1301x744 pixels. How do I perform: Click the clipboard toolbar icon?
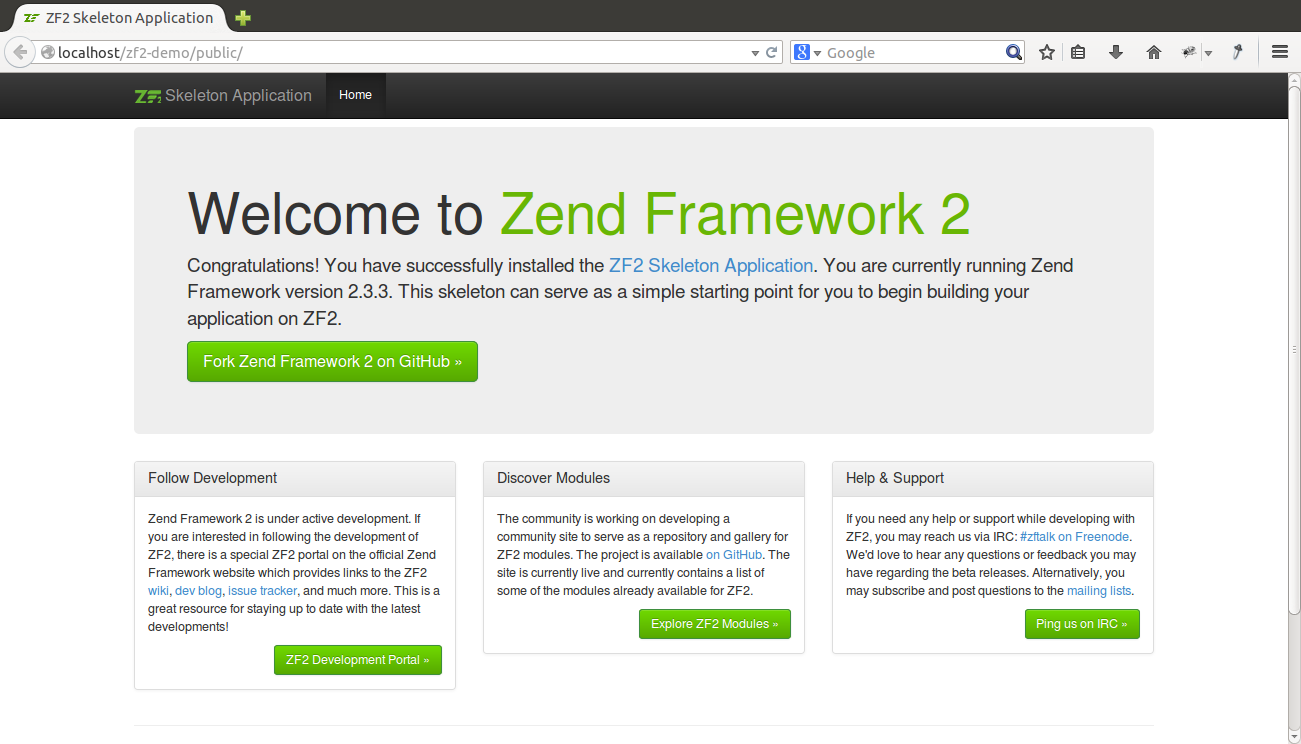pos(1078,51)
